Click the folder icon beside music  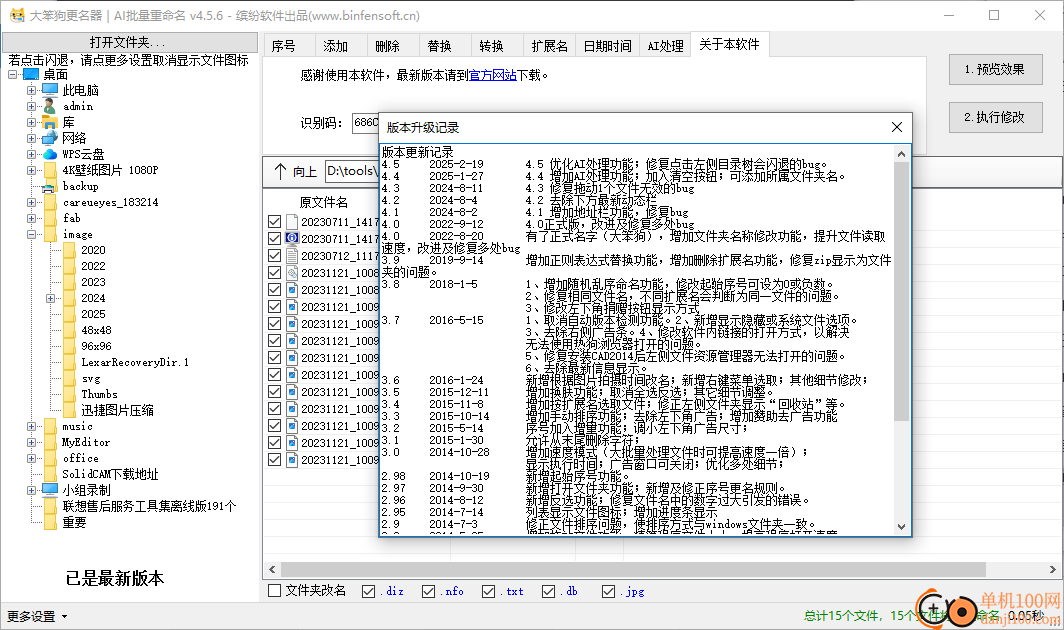coord(50,426)
